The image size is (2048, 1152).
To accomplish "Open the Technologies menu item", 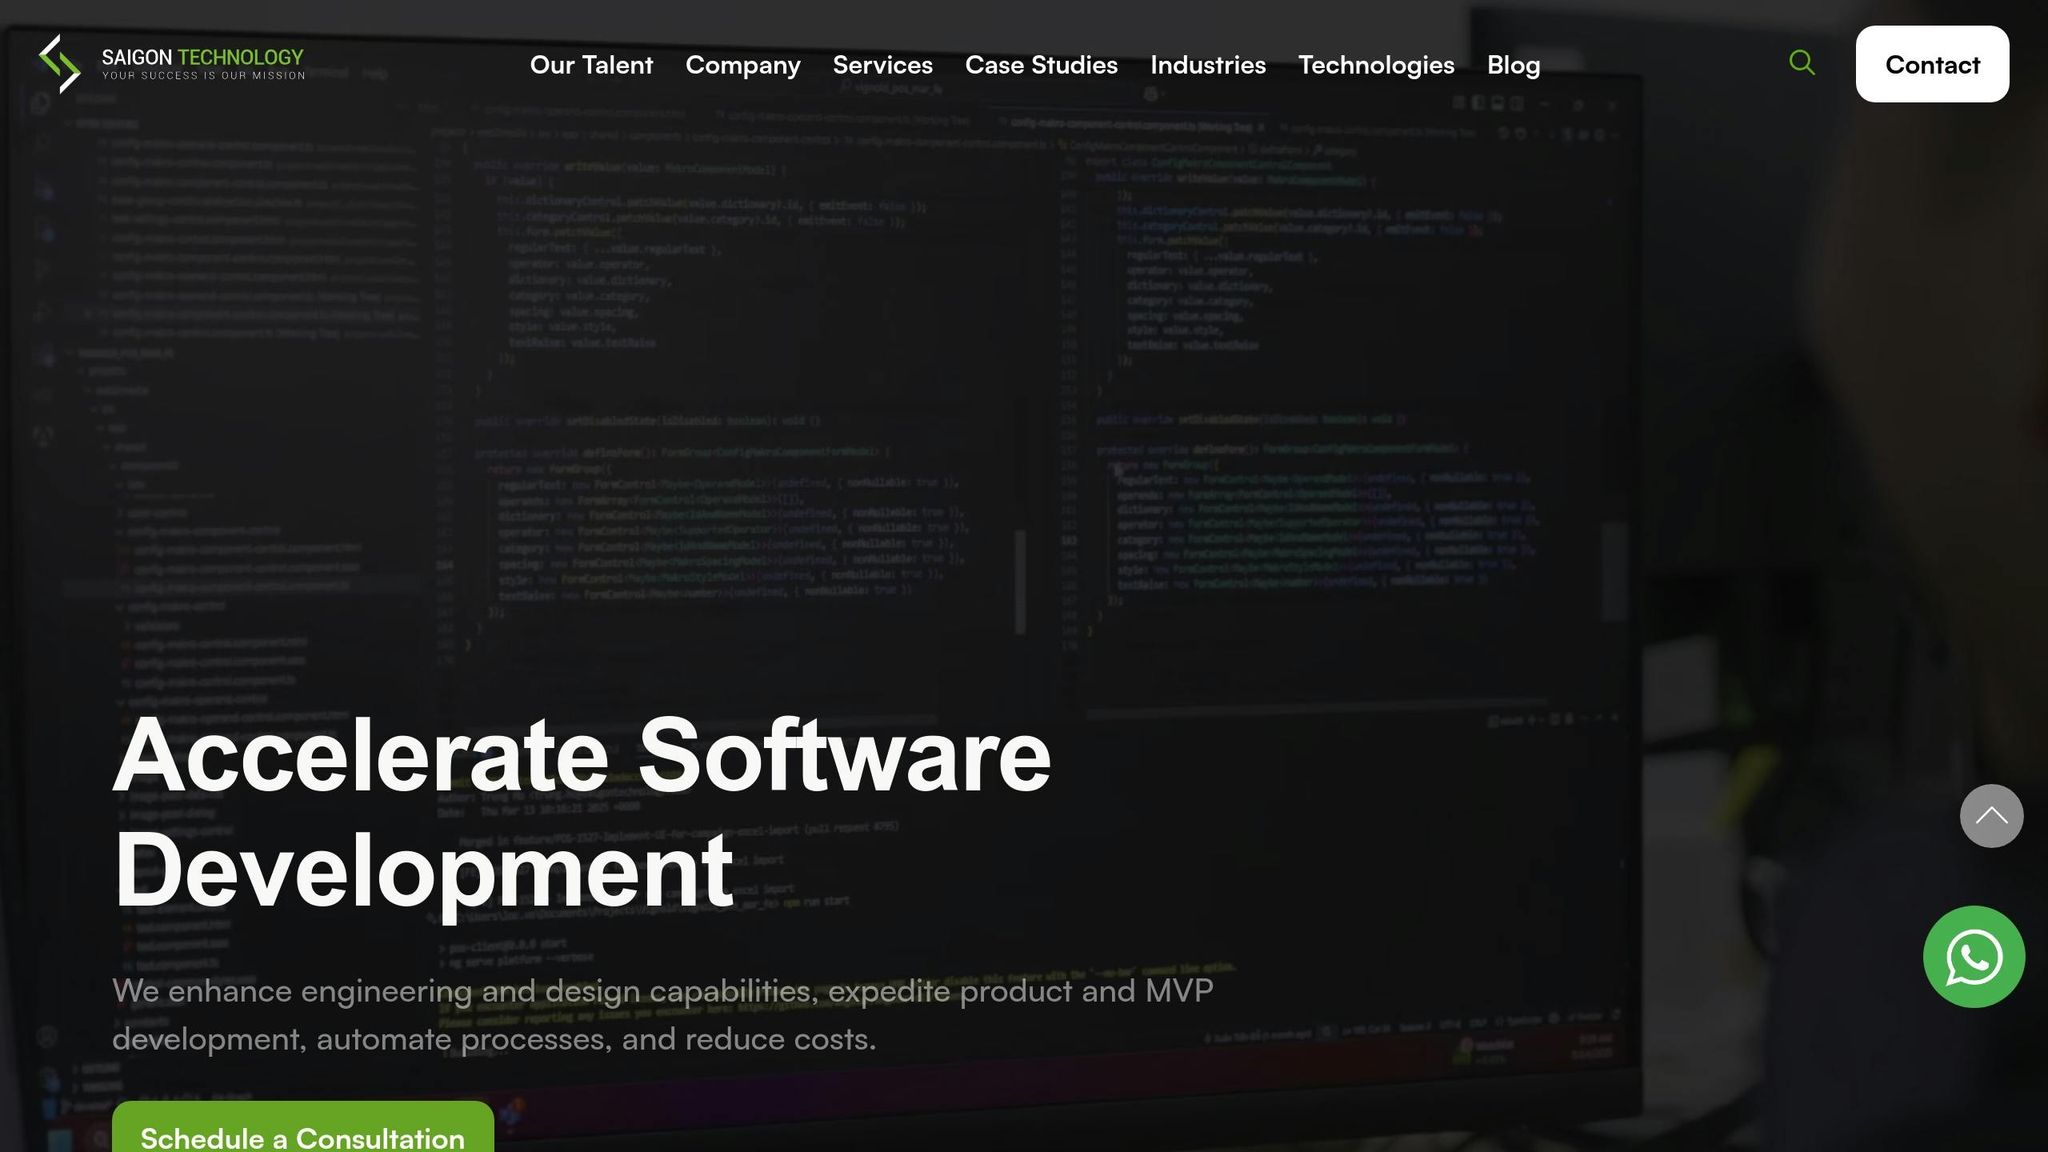I will (x=1375, y=65).
